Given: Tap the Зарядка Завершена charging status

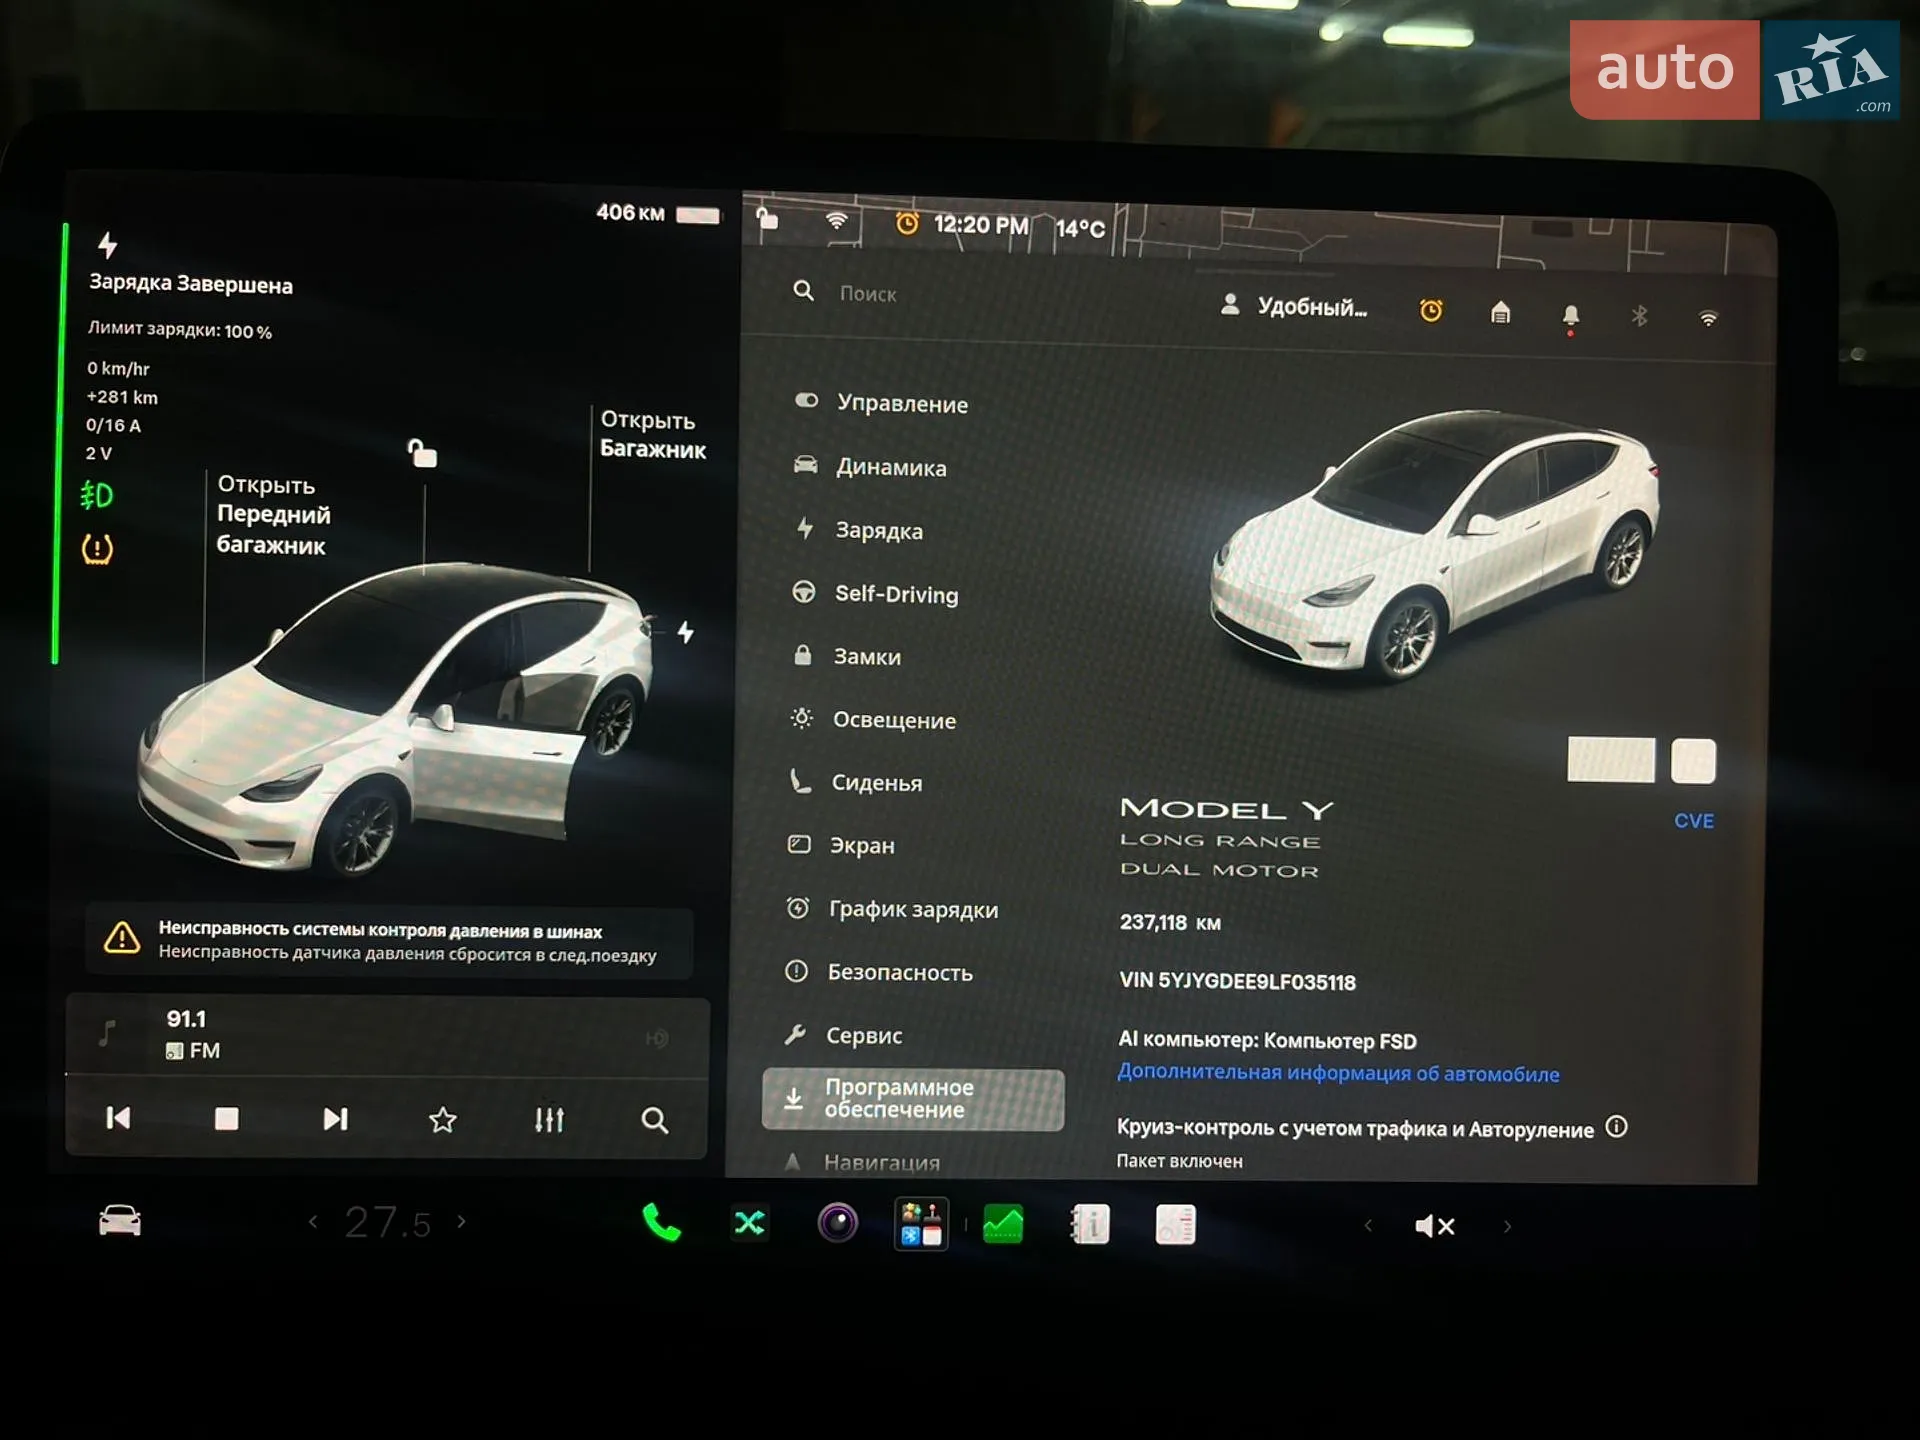Looking at the screenshot, I should (x=191, y=283).
